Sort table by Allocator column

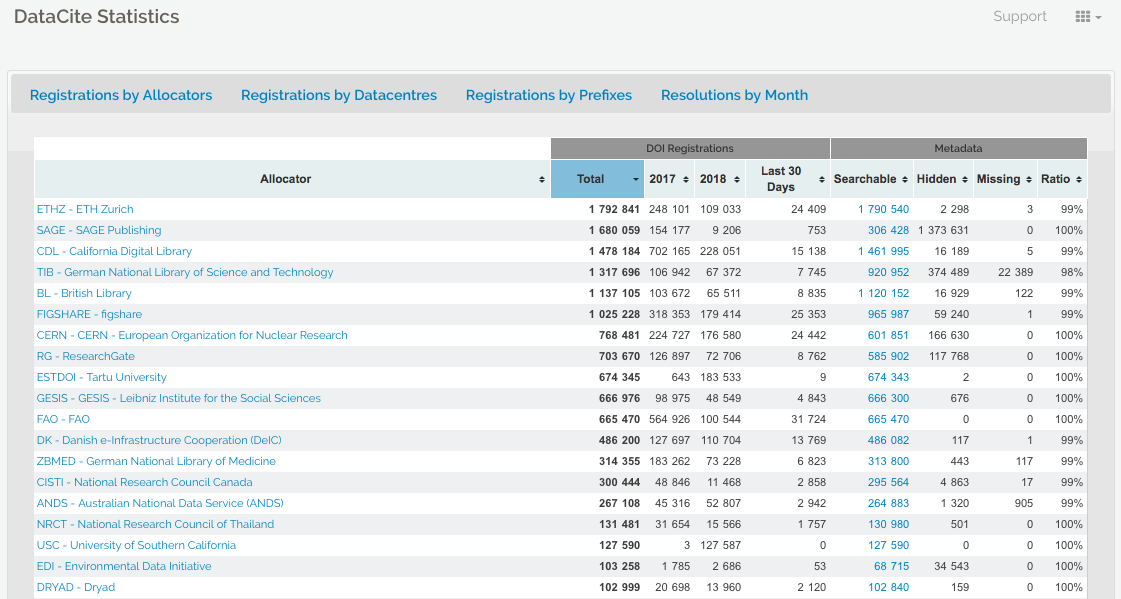(292, 179)
